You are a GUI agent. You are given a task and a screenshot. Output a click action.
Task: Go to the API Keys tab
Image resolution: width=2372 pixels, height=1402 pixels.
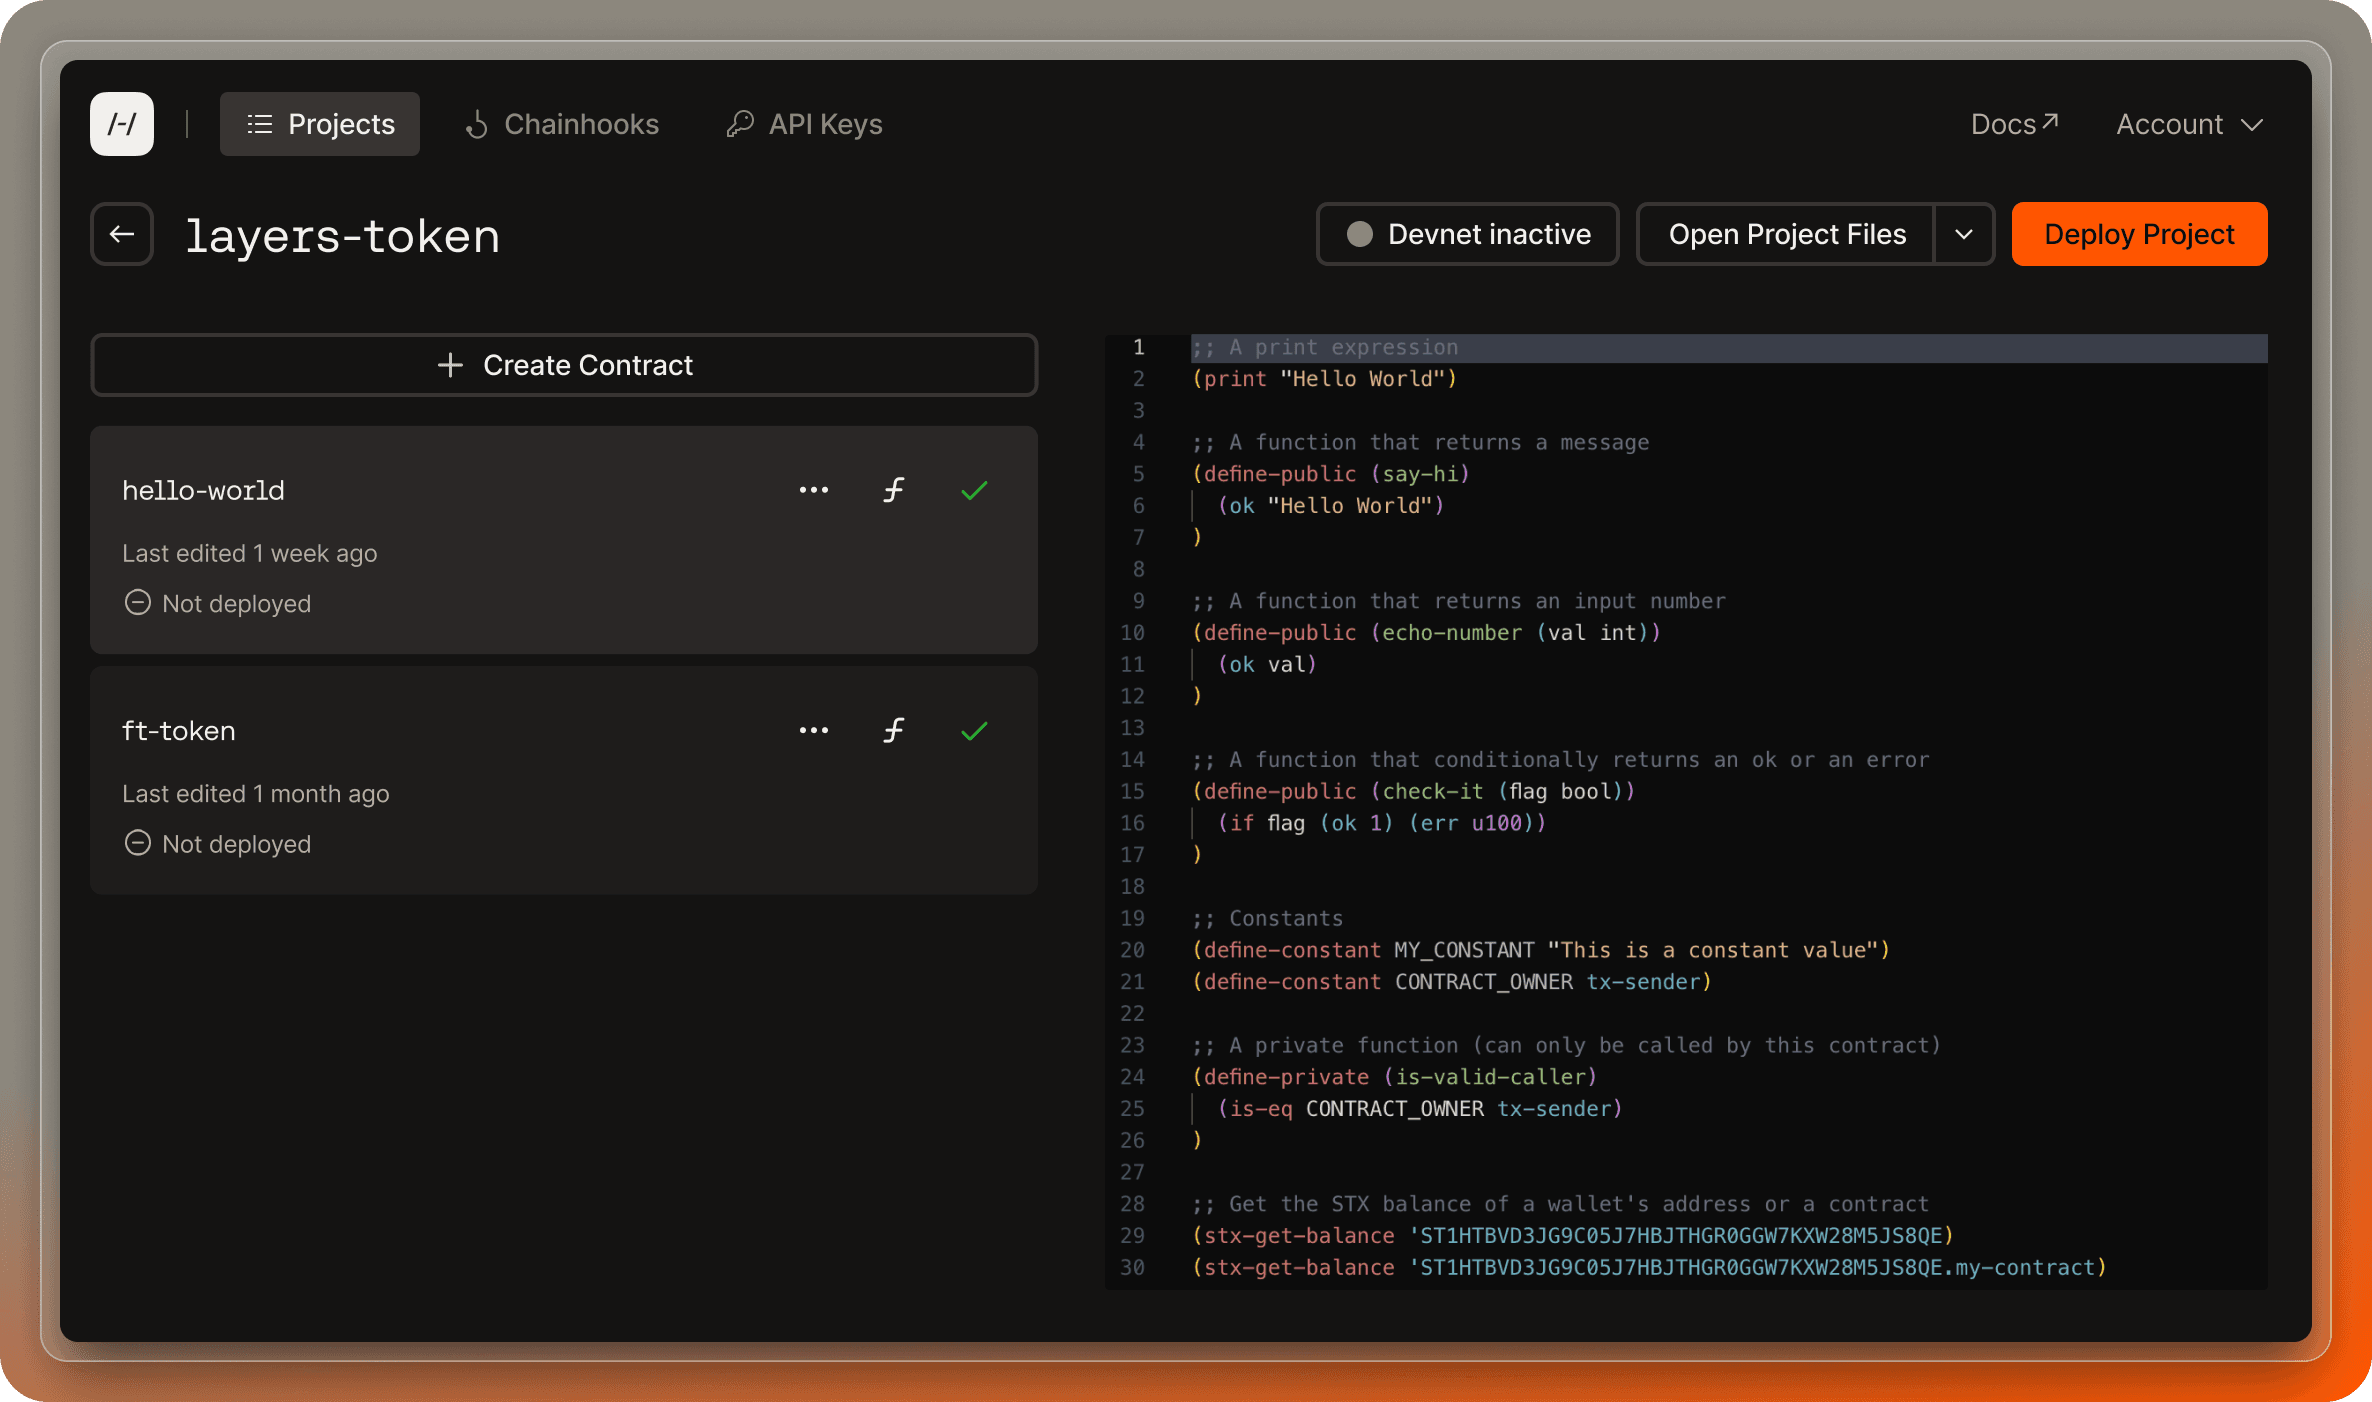(x=805, y=124)
